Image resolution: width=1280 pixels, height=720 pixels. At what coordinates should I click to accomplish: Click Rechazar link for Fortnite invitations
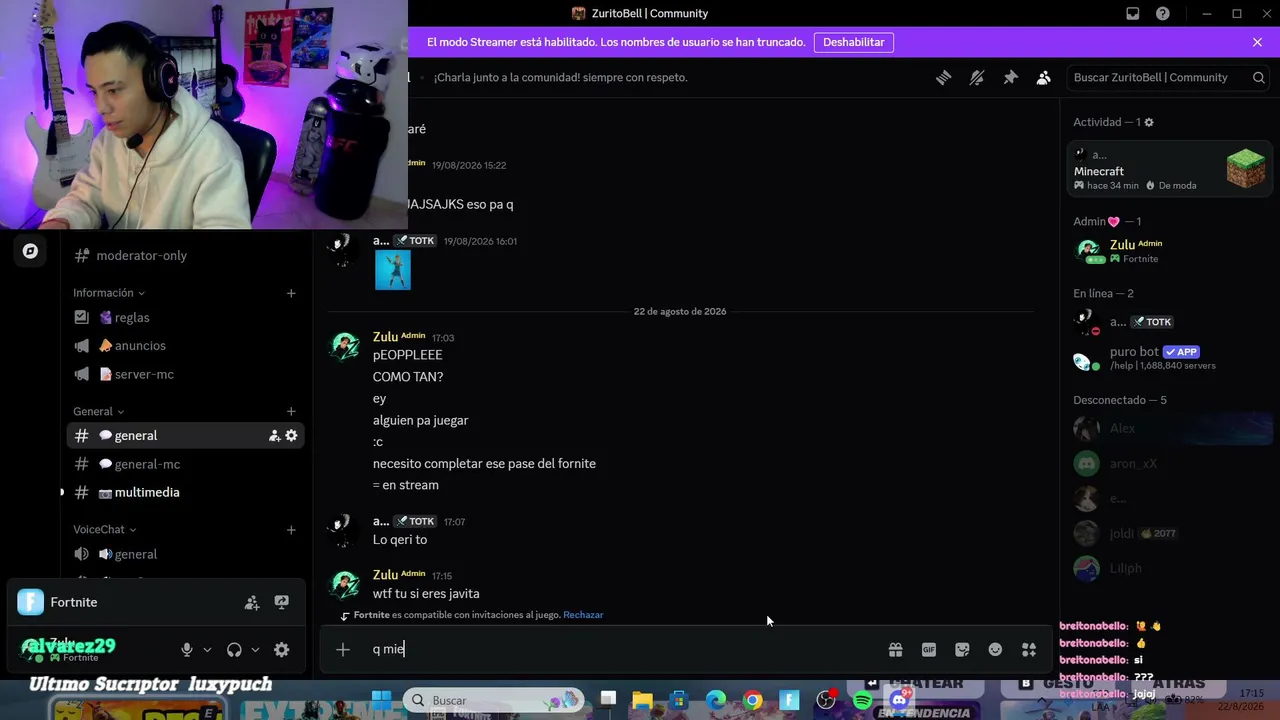pos(583,615)
